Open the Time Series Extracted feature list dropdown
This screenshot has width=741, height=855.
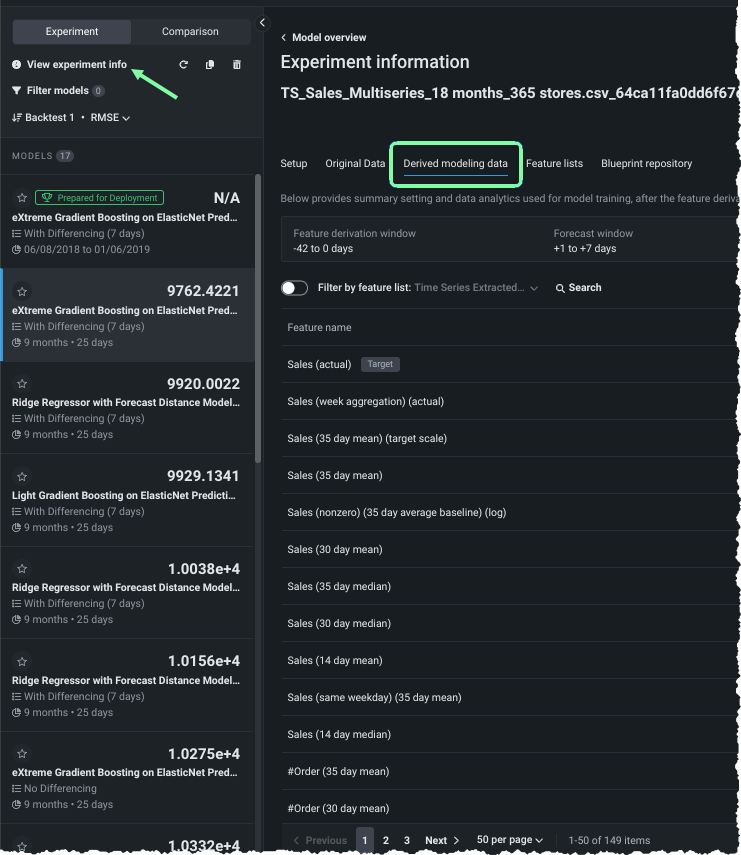coord(475,288)
